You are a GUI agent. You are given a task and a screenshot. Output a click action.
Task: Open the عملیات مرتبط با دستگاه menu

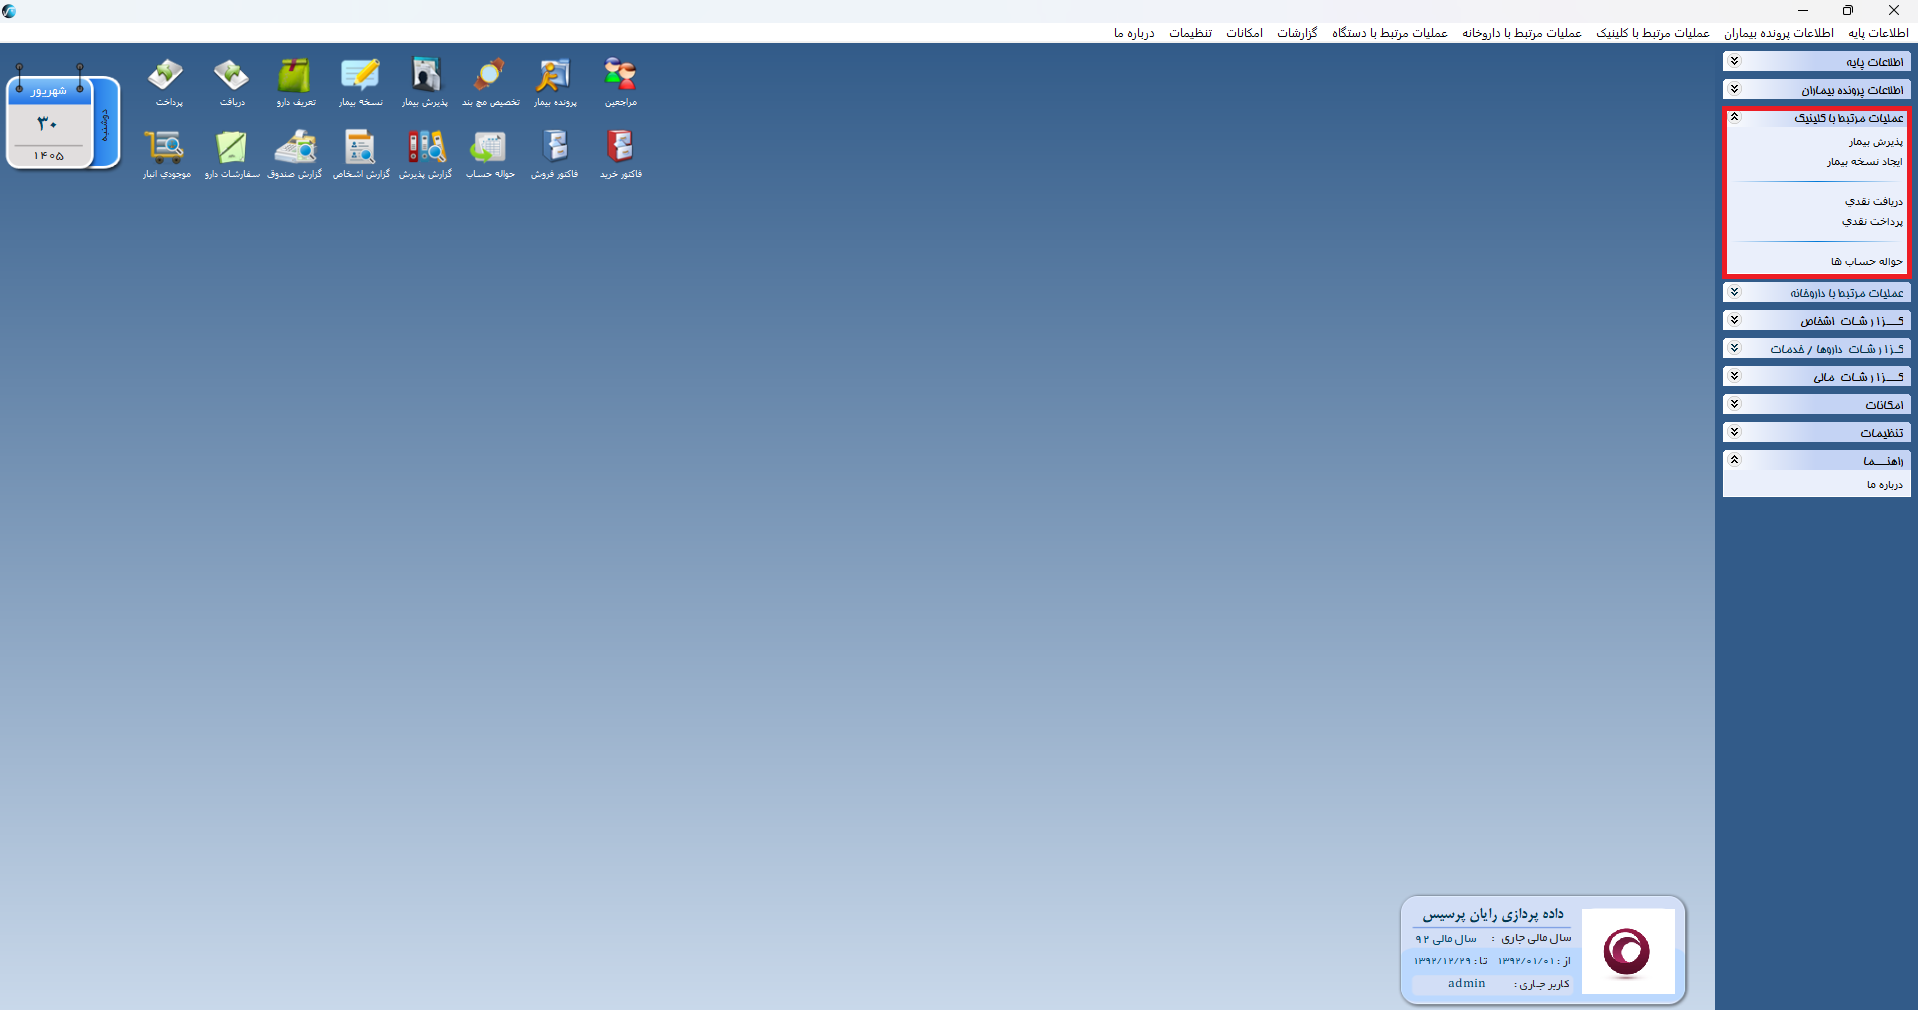(1389, 33)
